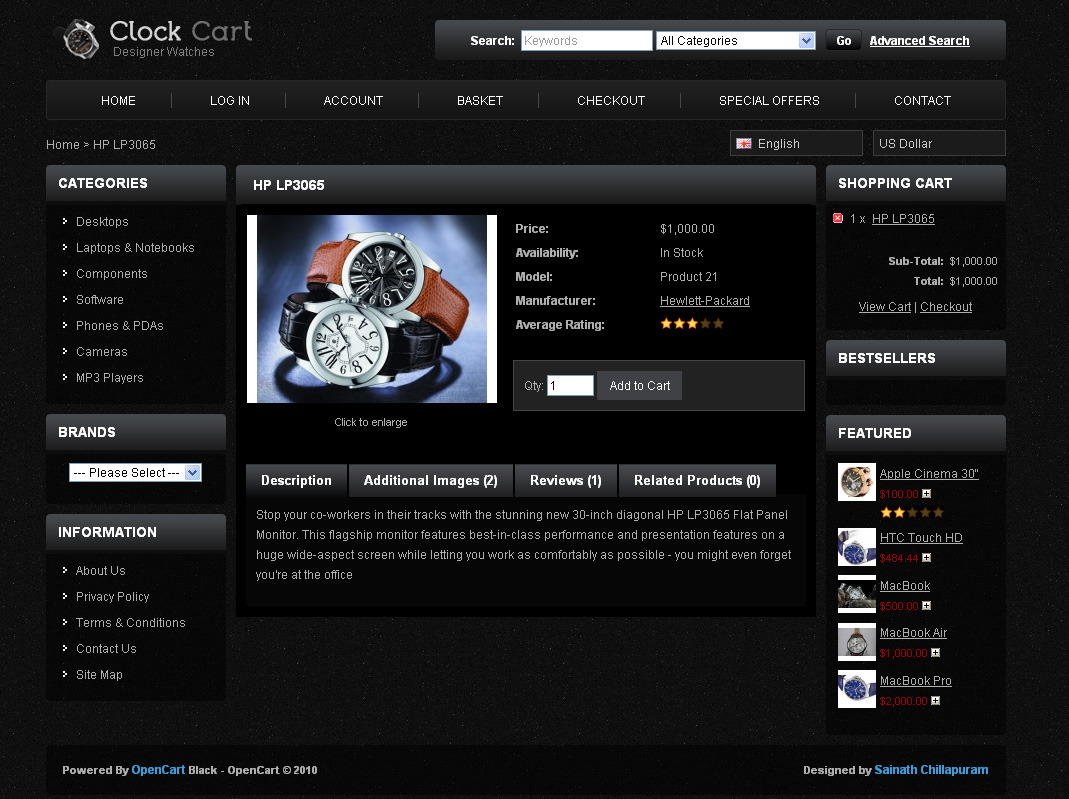The image size is (1069, 799).
Task: Open Privacy Policy page
Action: (x=112, y=597)
